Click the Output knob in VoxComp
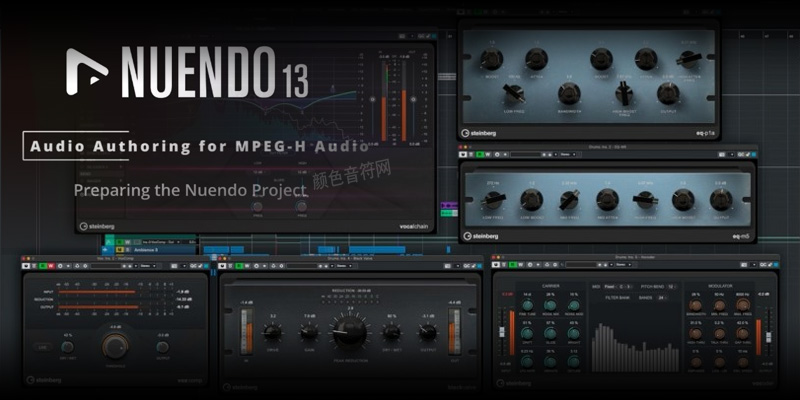The width and height of the screenshot is (800, 400). (163, 347)
